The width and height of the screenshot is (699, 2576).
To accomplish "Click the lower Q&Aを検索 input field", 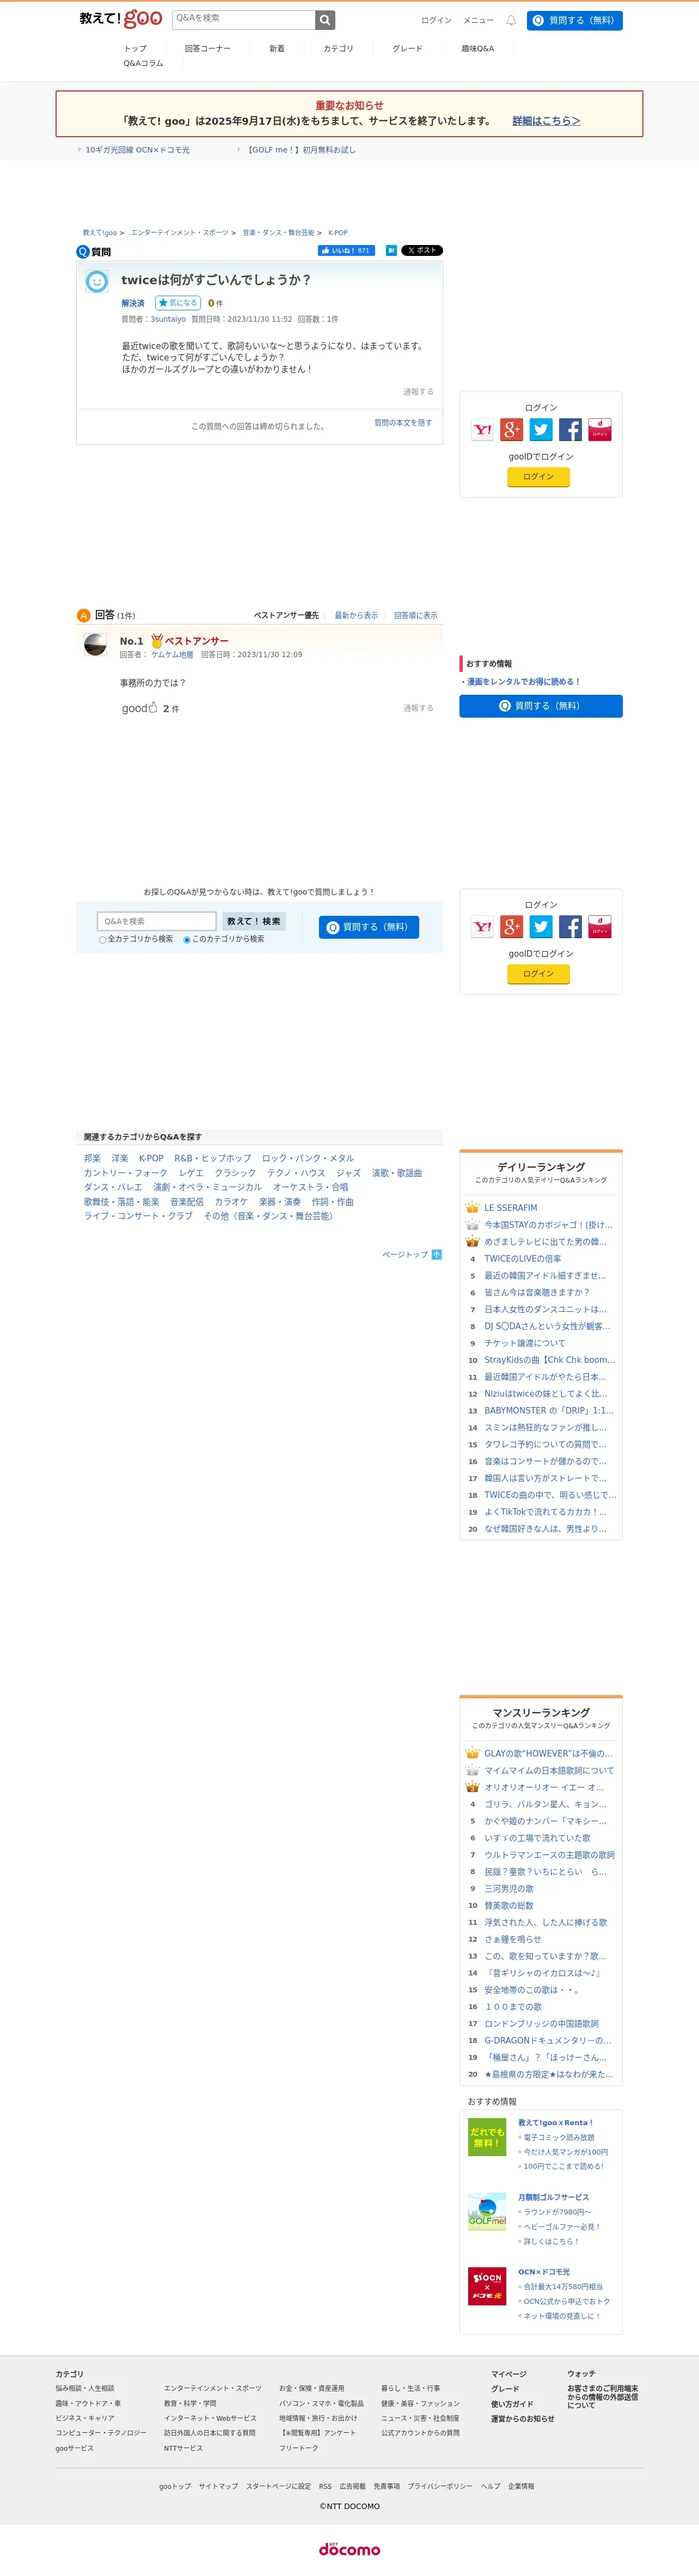I will [157, 921].
